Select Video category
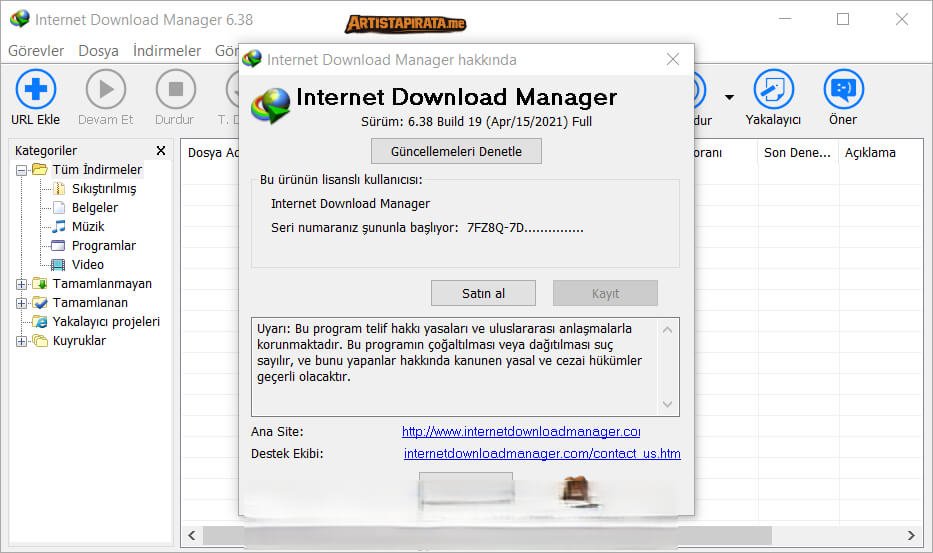Image resolution: width=933 pixels, height=553 pixels. (x=87, y=265)
